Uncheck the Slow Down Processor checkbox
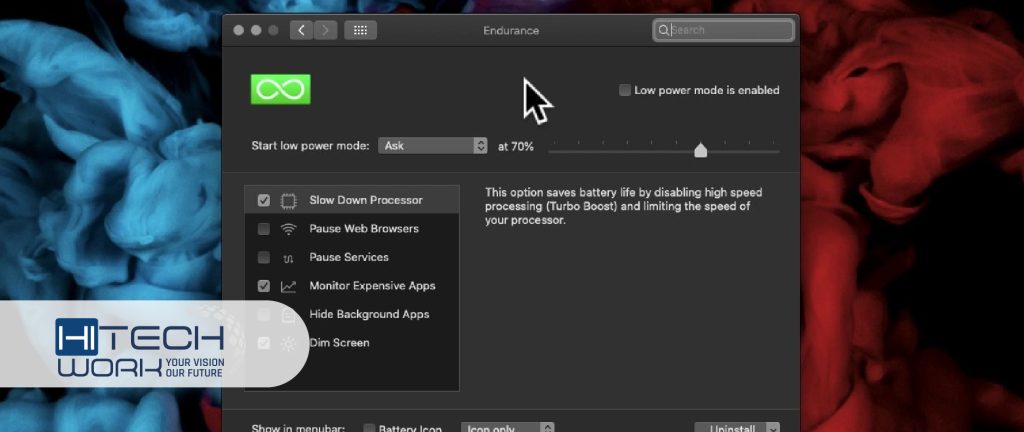The height and width of the screenshot is (432, 1024). click(264, 200)
